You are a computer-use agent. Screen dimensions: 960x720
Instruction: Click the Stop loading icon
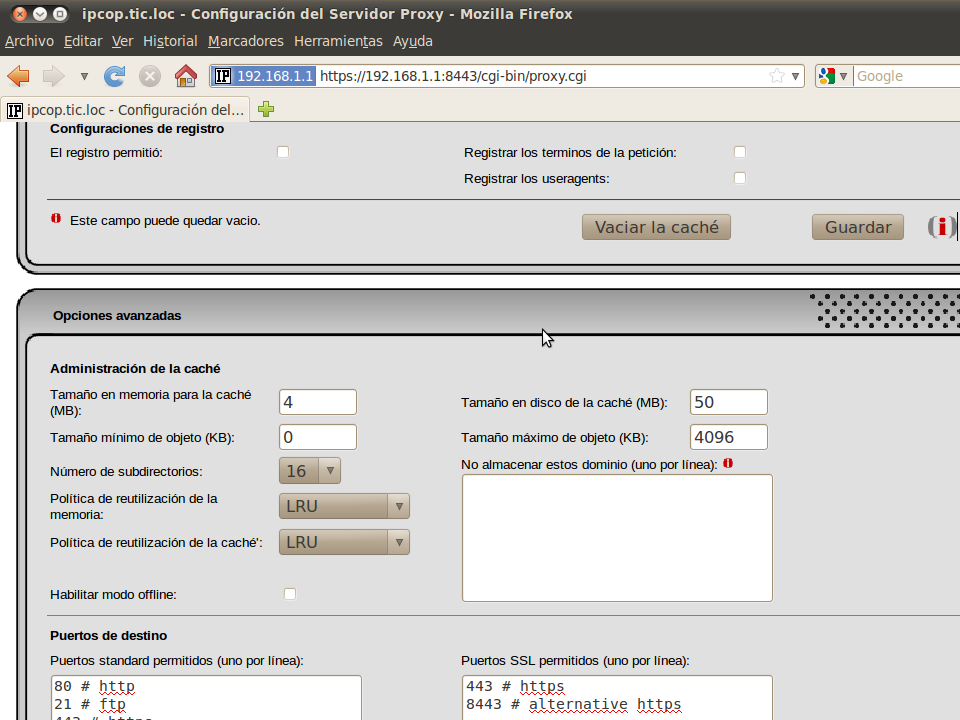point(150,76)
